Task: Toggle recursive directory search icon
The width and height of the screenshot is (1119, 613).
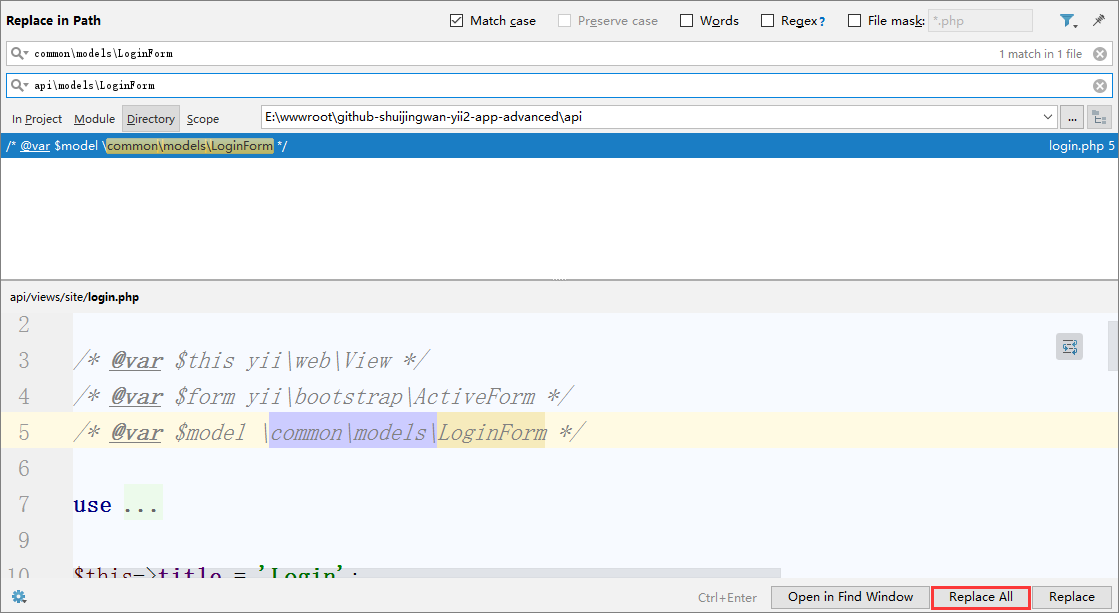Action: click(x=1099, y=117)
